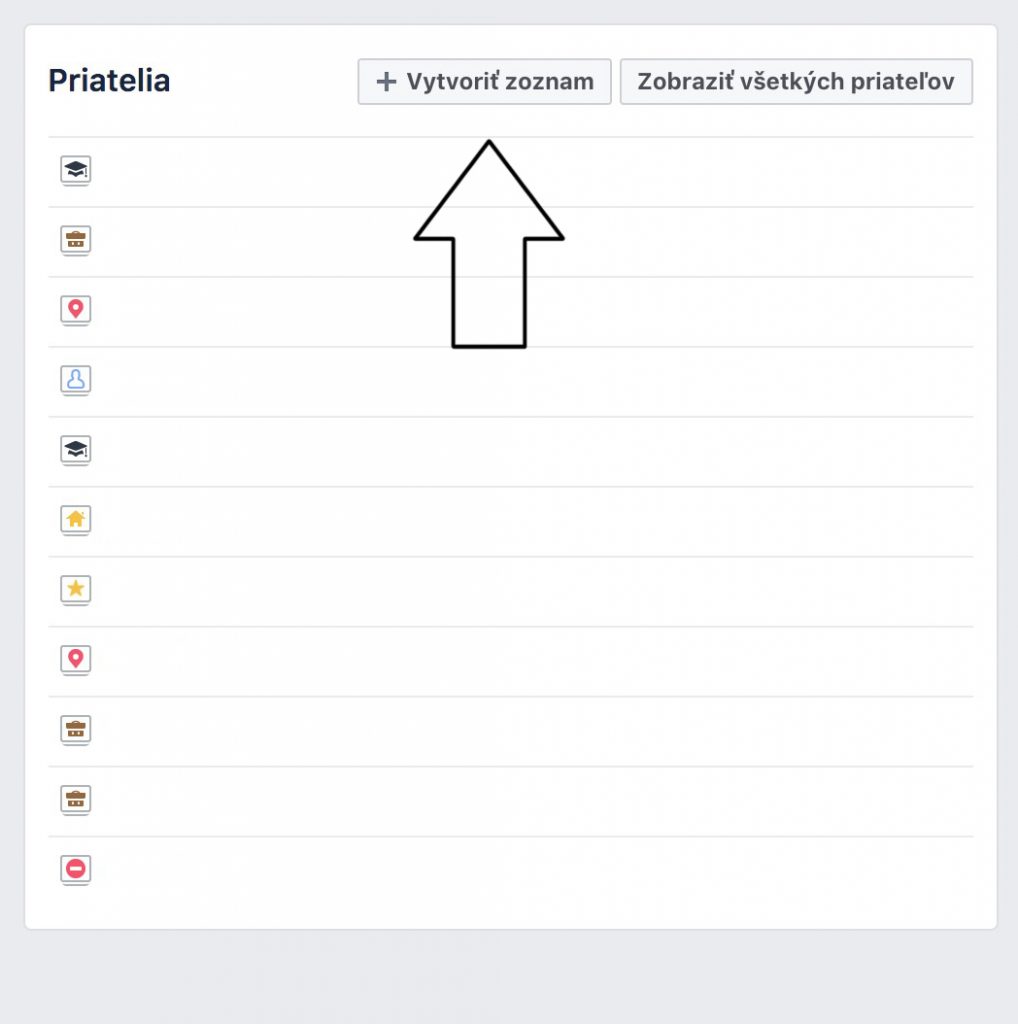This screenshot has width=1018, height=1024.
Task: Select the list row beside the person silhouette icon
Action: 511,382
